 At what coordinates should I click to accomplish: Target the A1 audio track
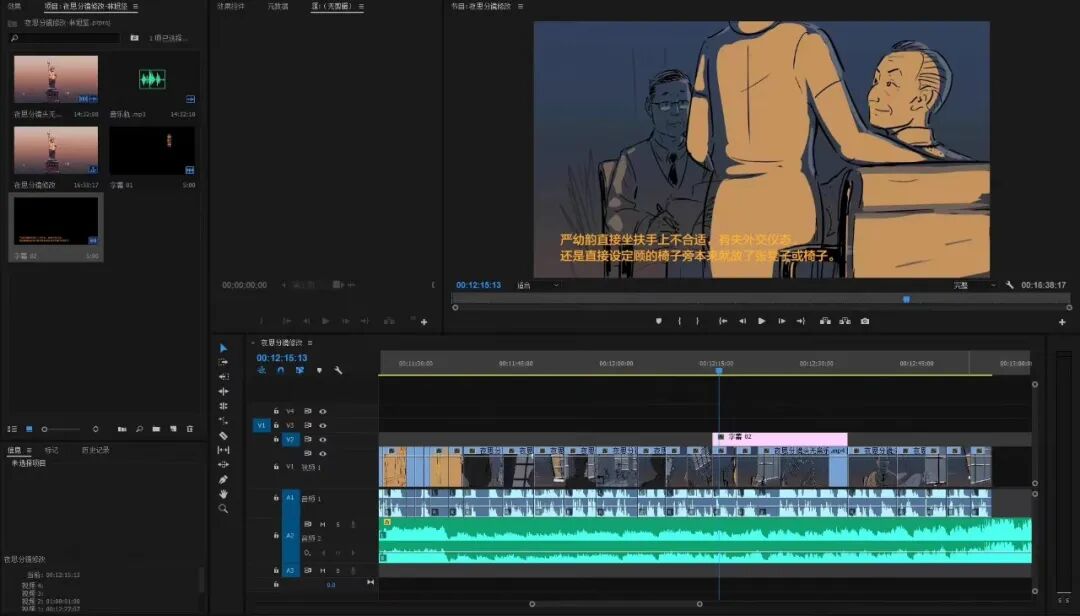290,497
